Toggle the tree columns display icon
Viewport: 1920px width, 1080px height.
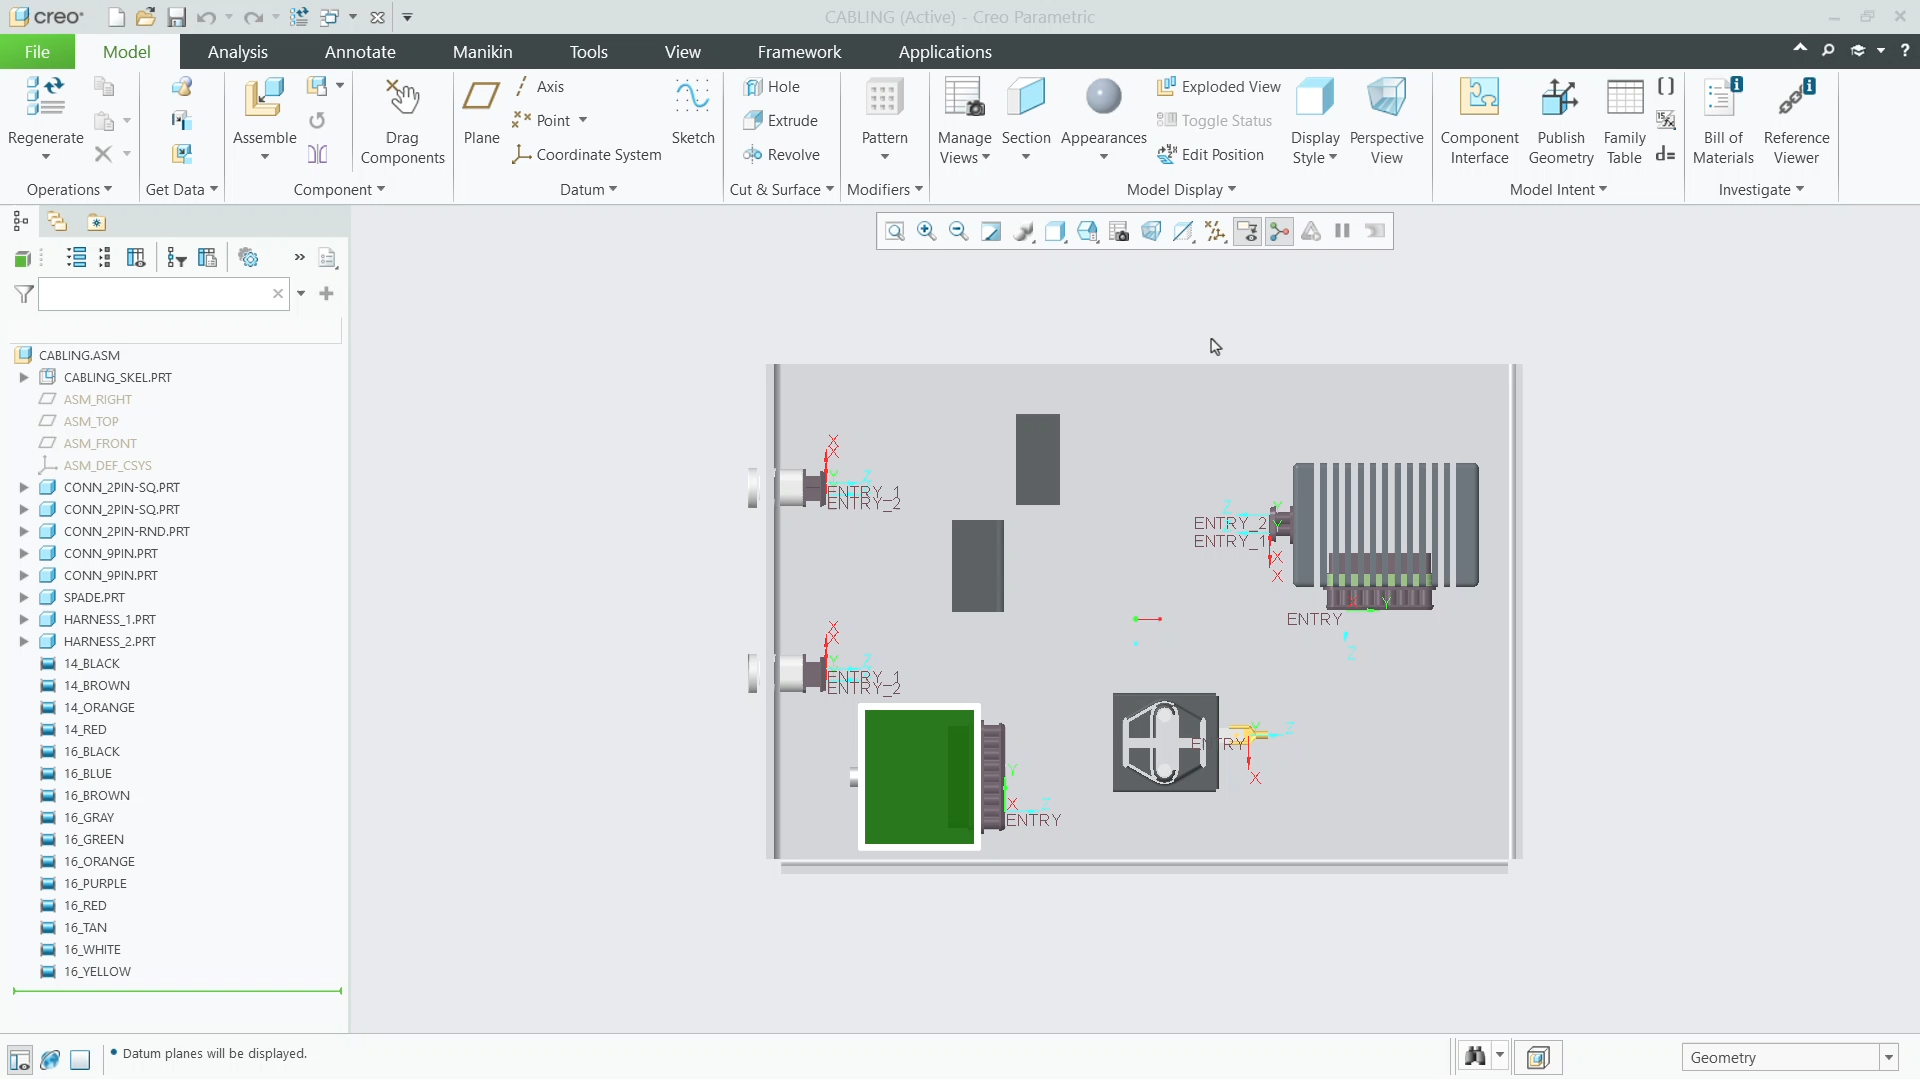click(136, 258)
